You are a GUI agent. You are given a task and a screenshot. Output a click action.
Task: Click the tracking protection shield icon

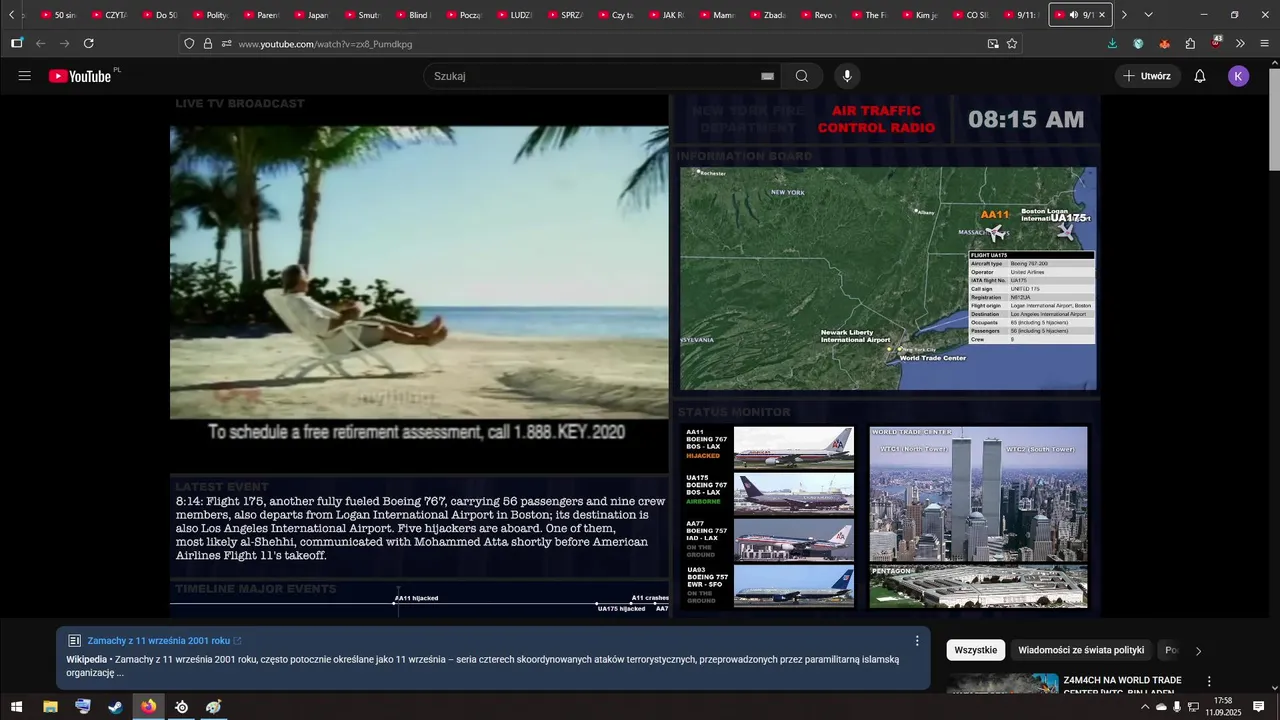click(x=189, y=44)
